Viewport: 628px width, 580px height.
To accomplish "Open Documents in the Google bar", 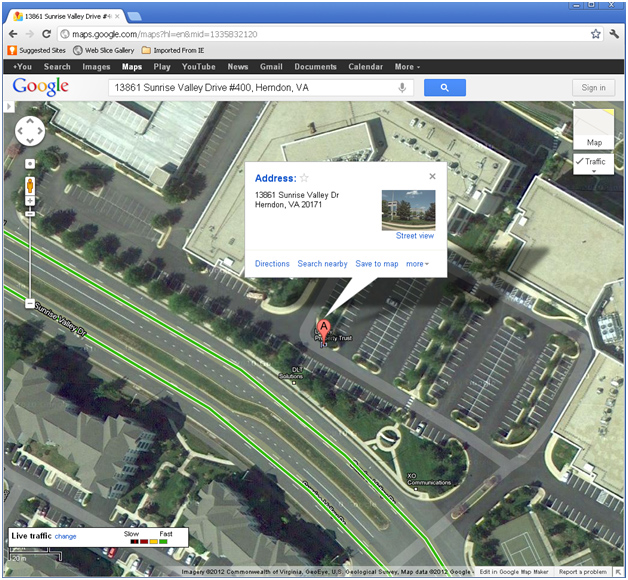I will (x=315, y=67).
